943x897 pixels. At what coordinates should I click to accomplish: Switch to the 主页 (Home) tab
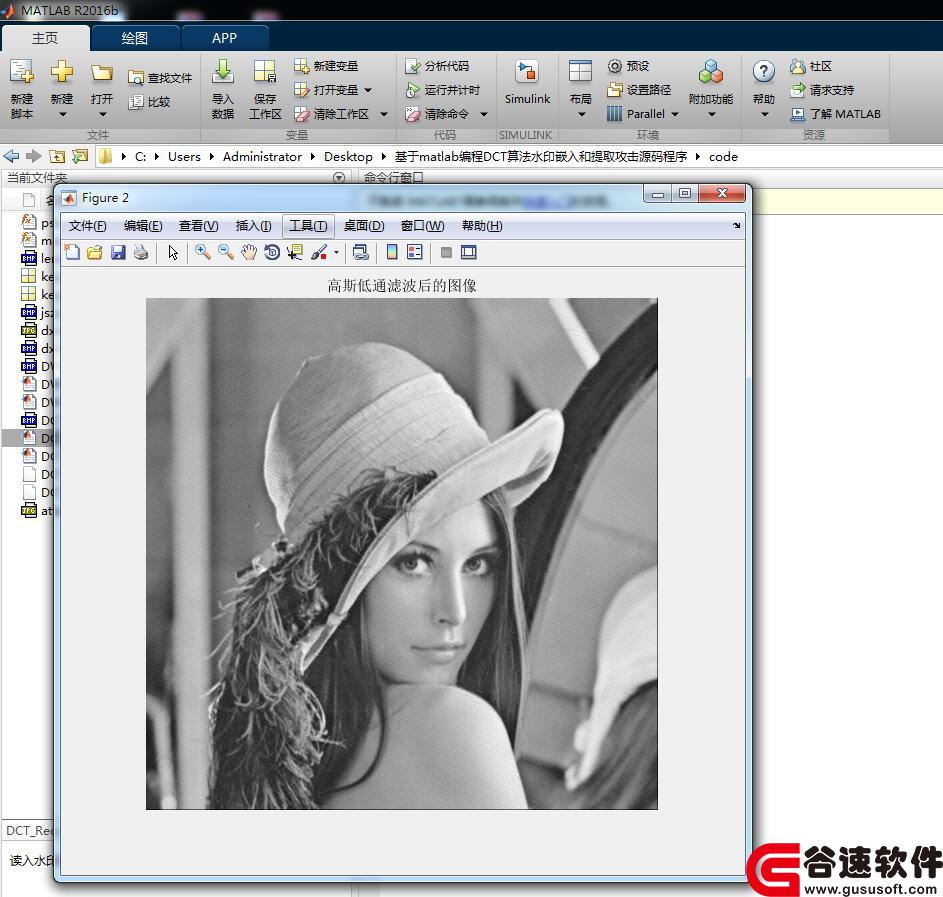tap(45, 38)
